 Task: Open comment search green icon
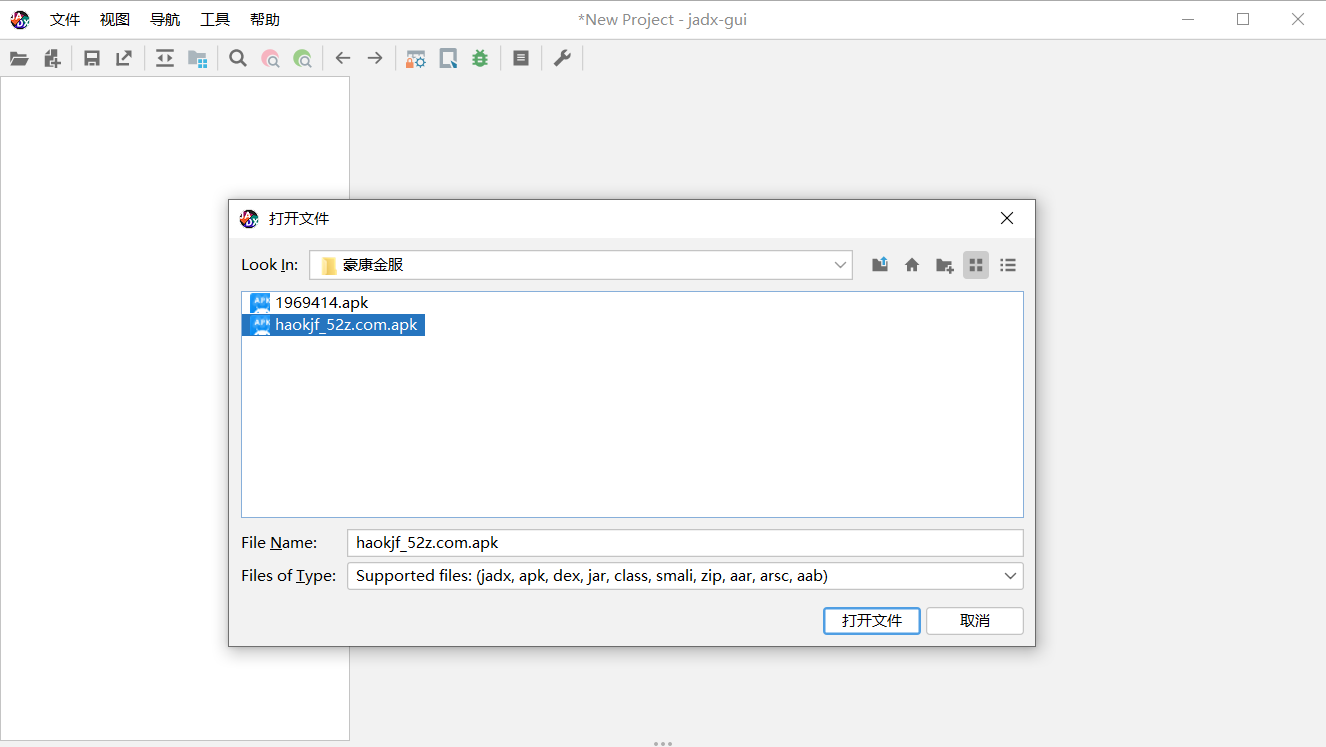pos(302,59)
